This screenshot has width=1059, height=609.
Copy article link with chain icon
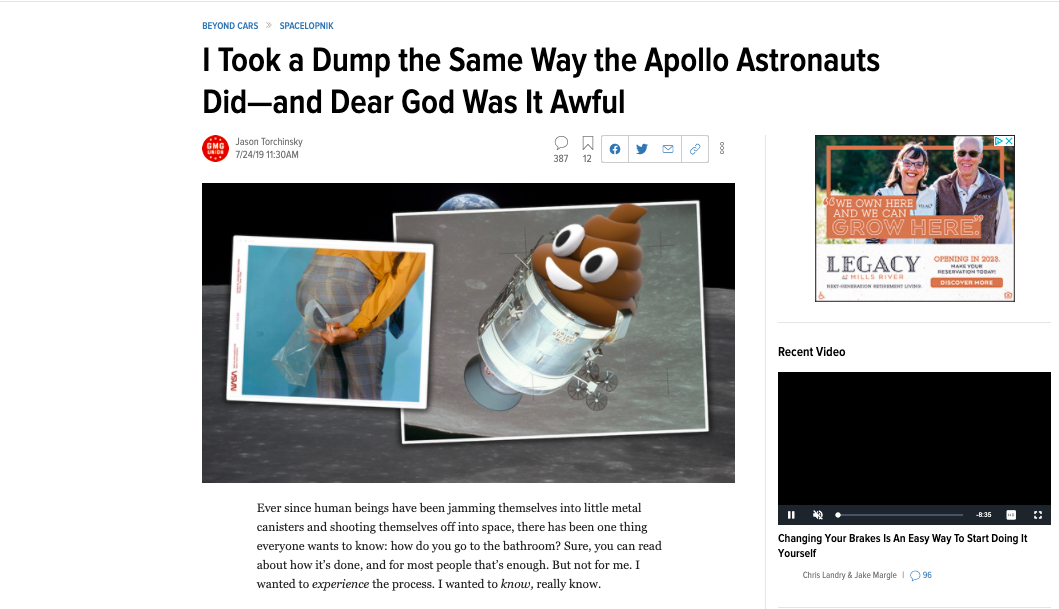[x=695, y=149]
